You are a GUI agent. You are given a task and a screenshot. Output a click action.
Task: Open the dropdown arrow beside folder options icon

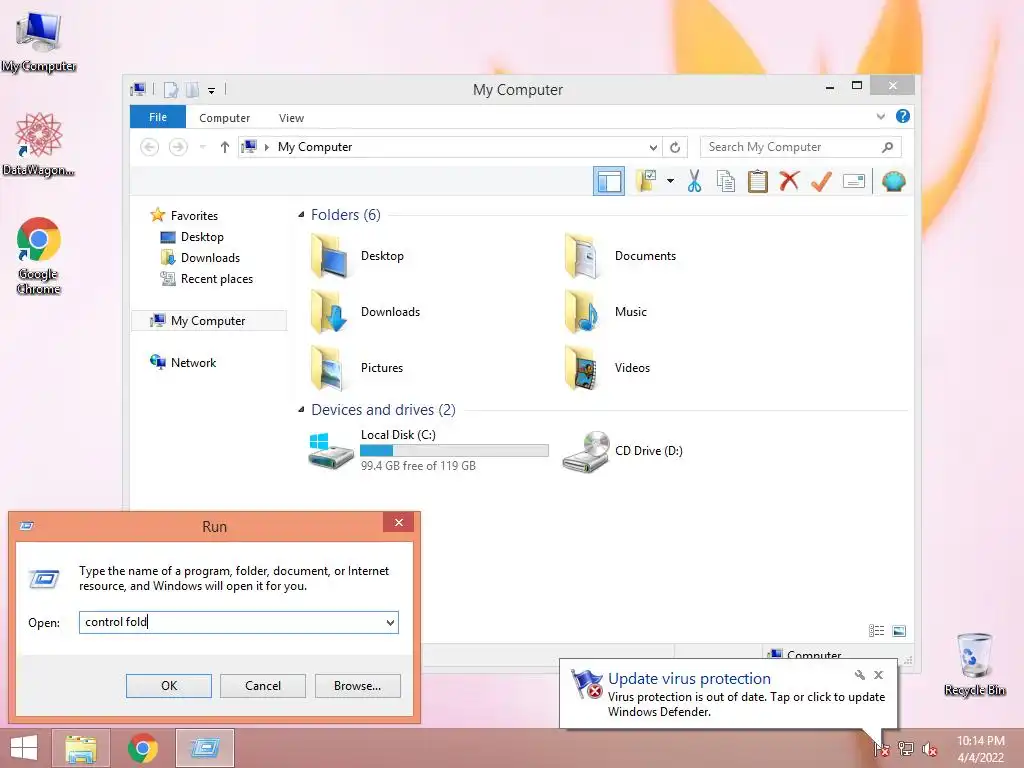(670, 181)
